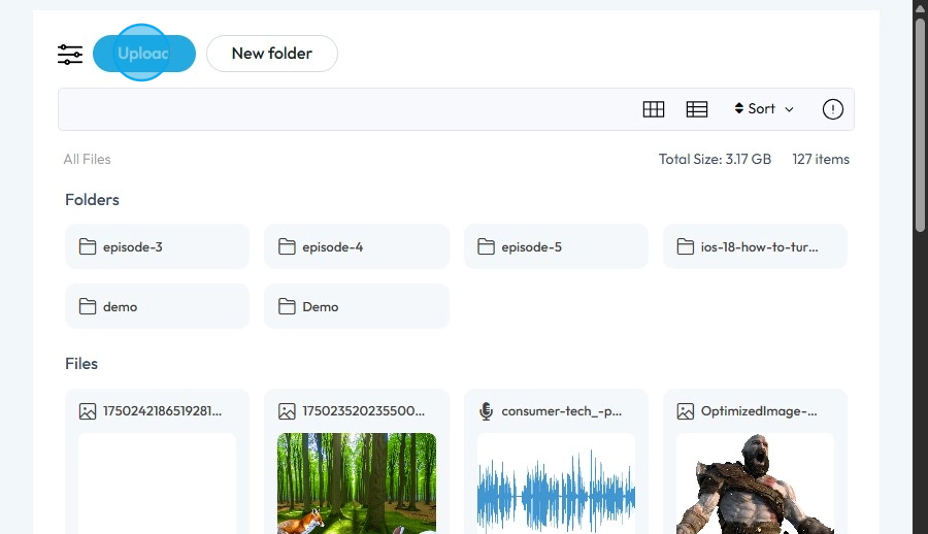Image resolution: width=928 pixels, height=534 pixels.
Task: Open the lowercase demo folder
Action: (157, 307)
